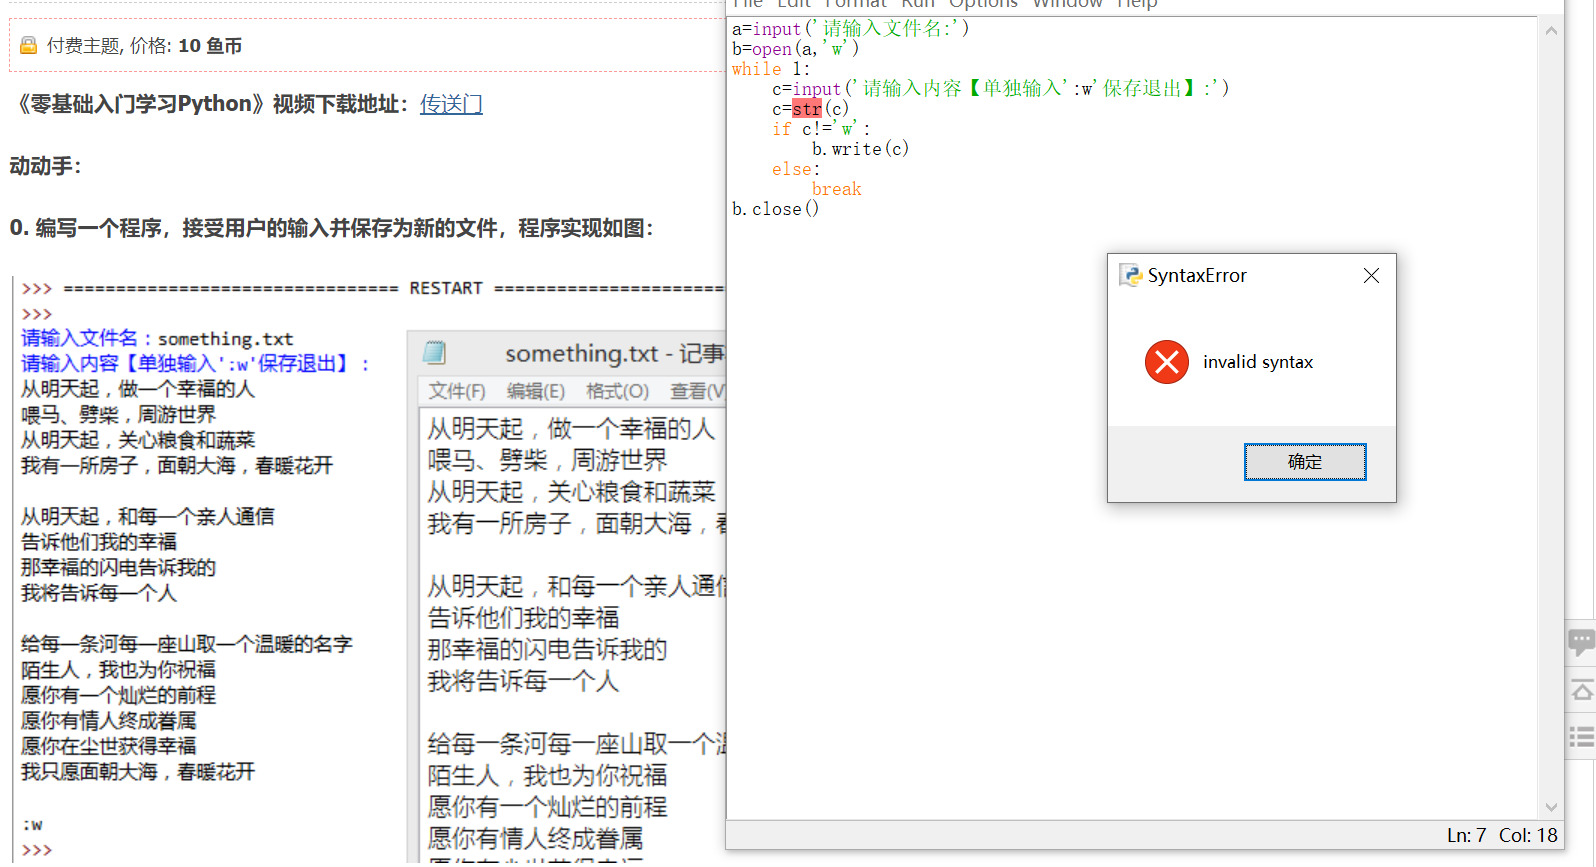
Task: Click the highlighted 'str' in the code
Action: 807,109
